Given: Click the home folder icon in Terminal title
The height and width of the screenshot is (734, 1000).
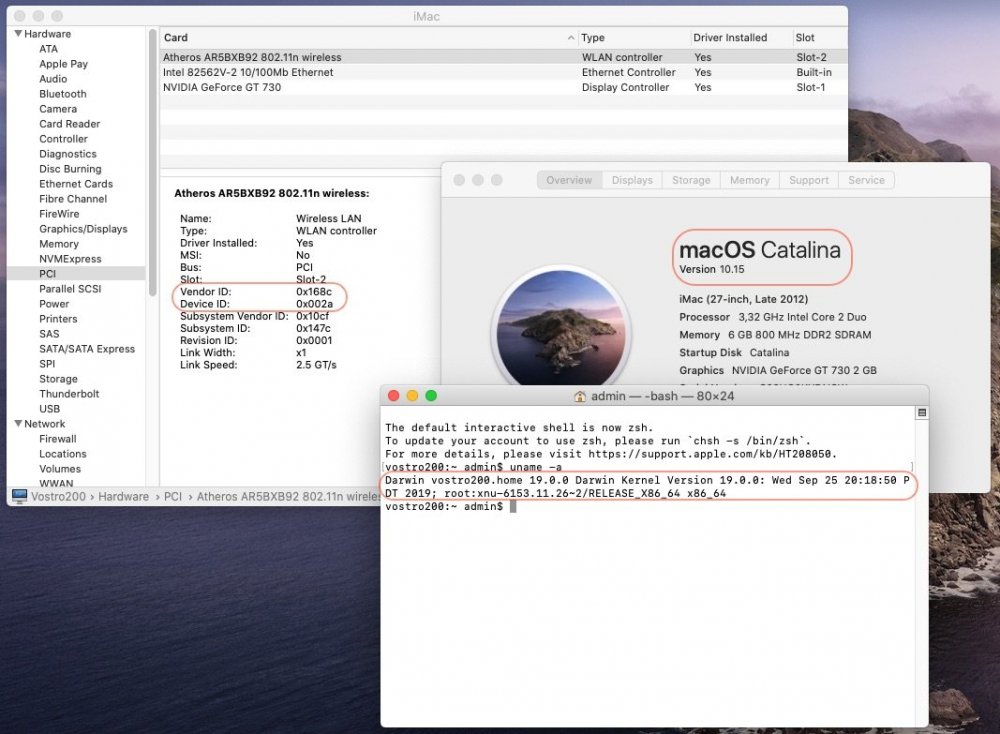Looking at the screenshot, I should [x=580, y=396].
